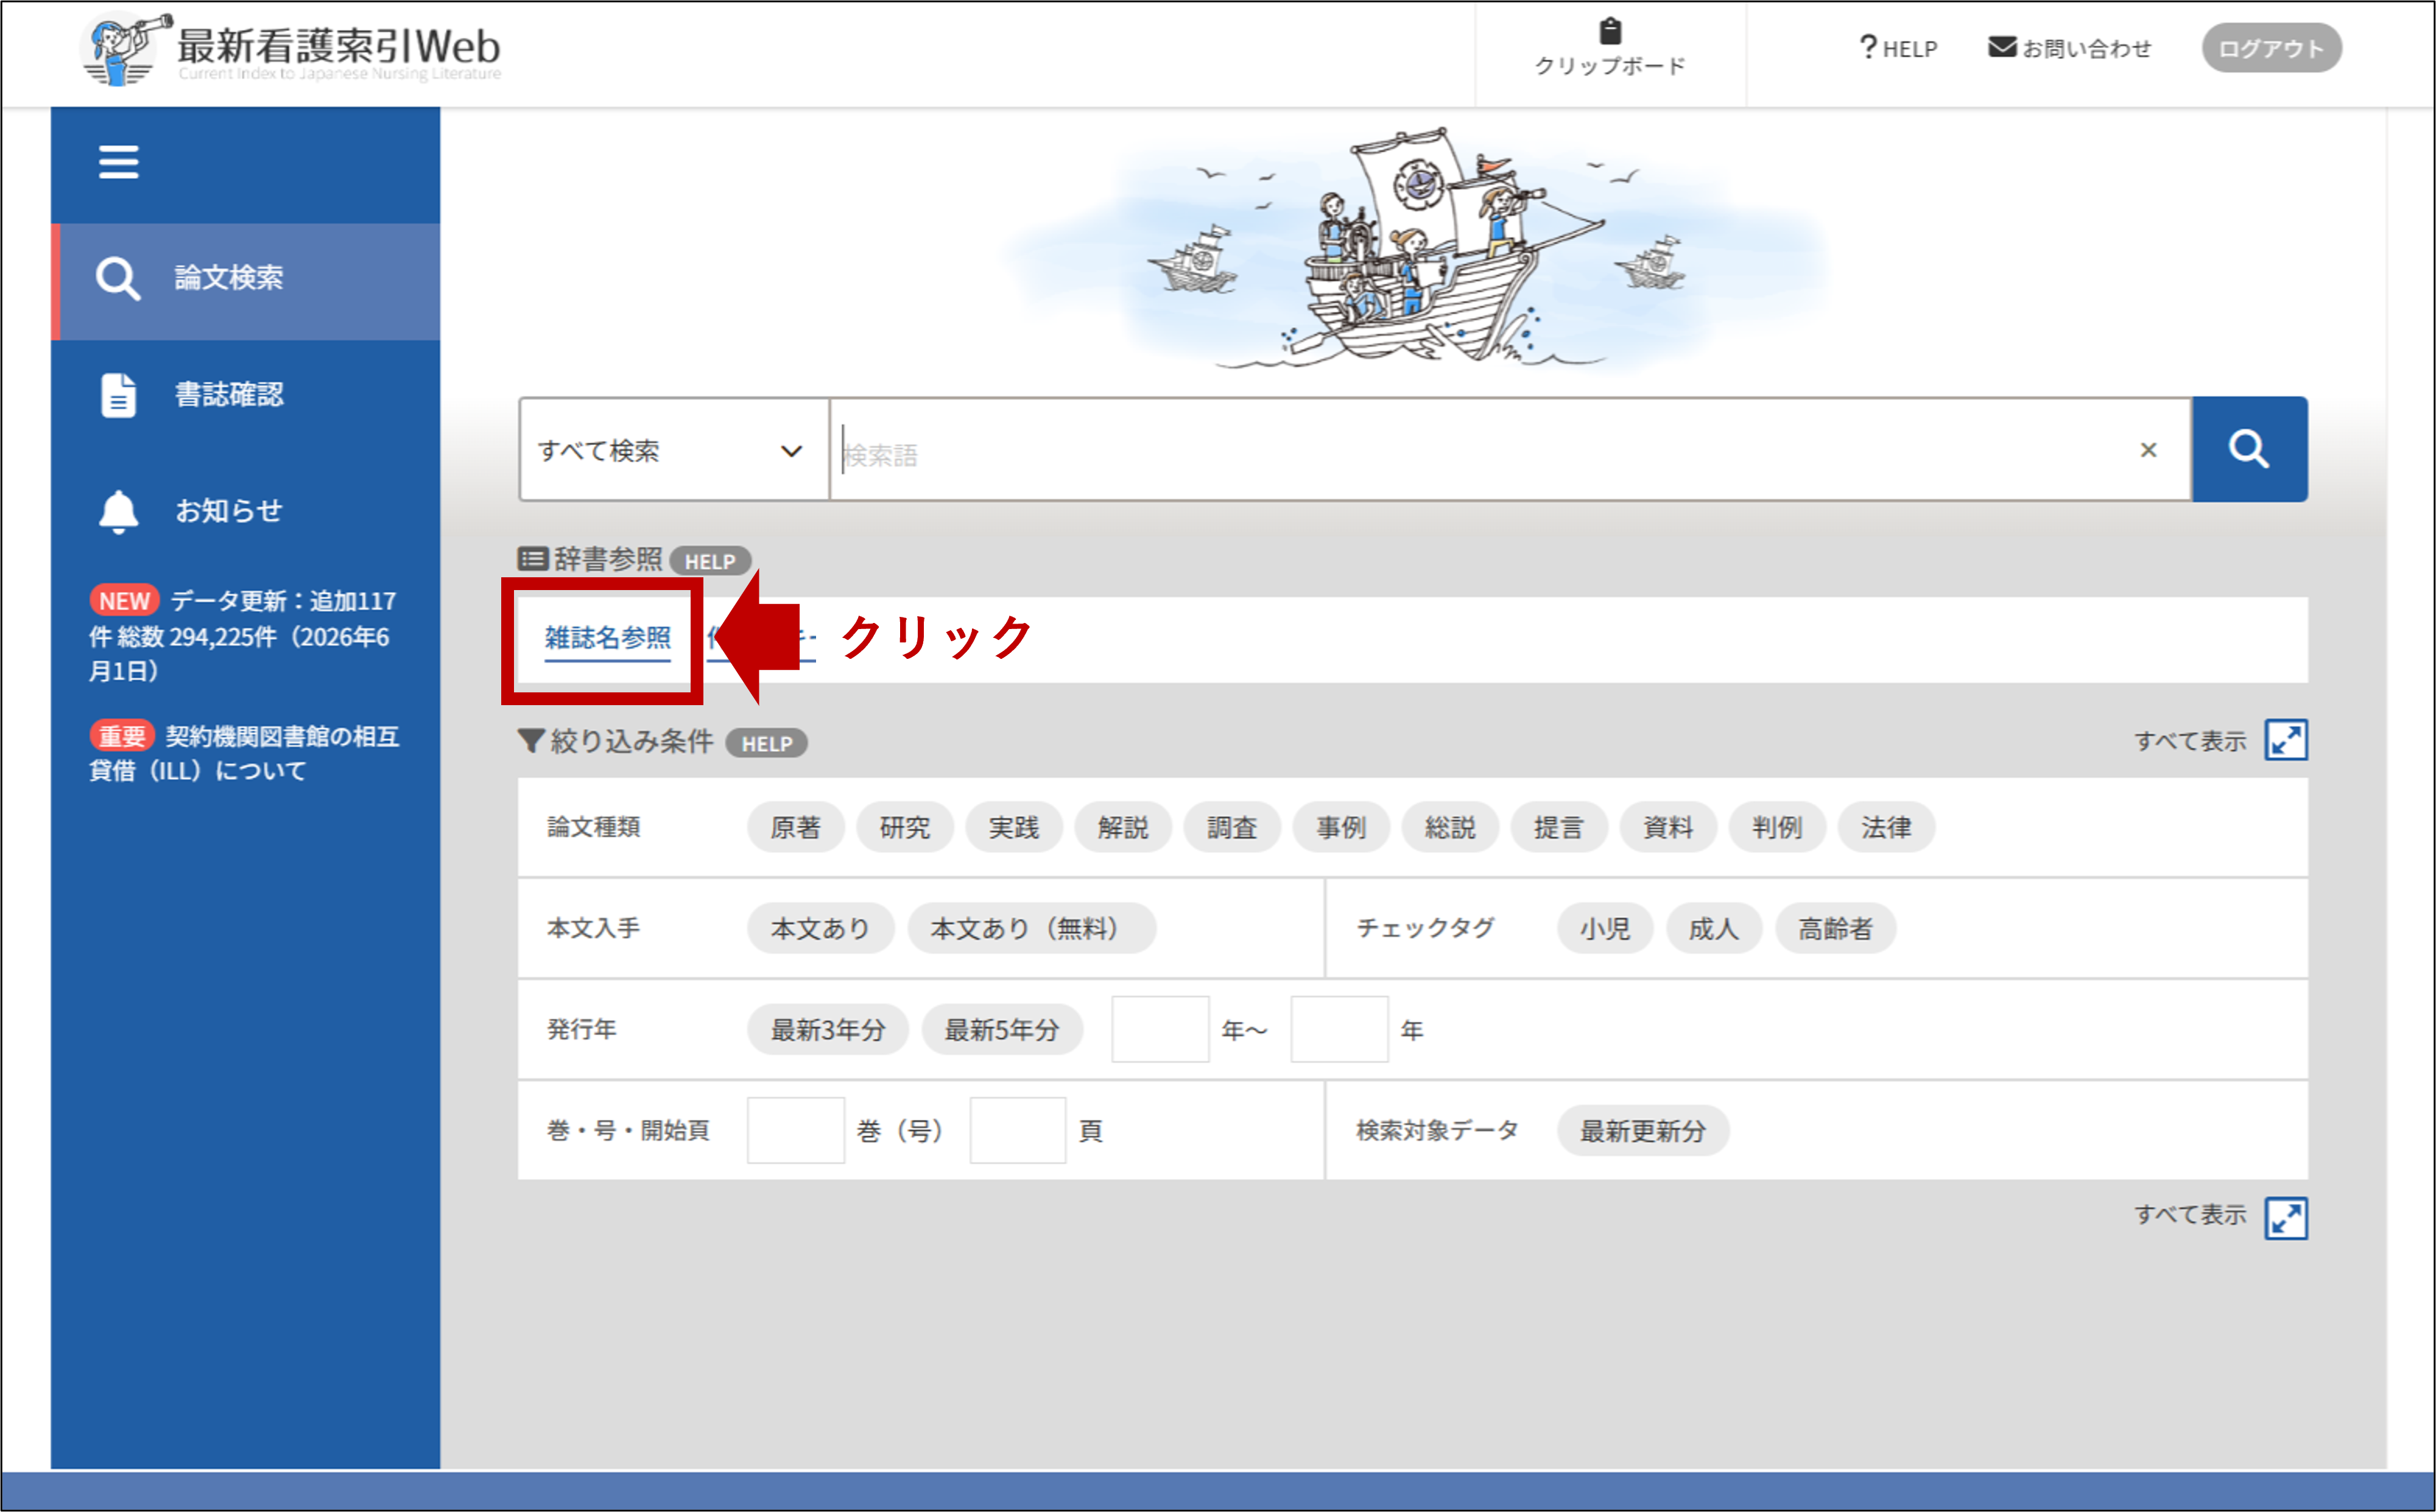
Task: Open the ? HELP link in the header
Action: tap(1897, 48)
